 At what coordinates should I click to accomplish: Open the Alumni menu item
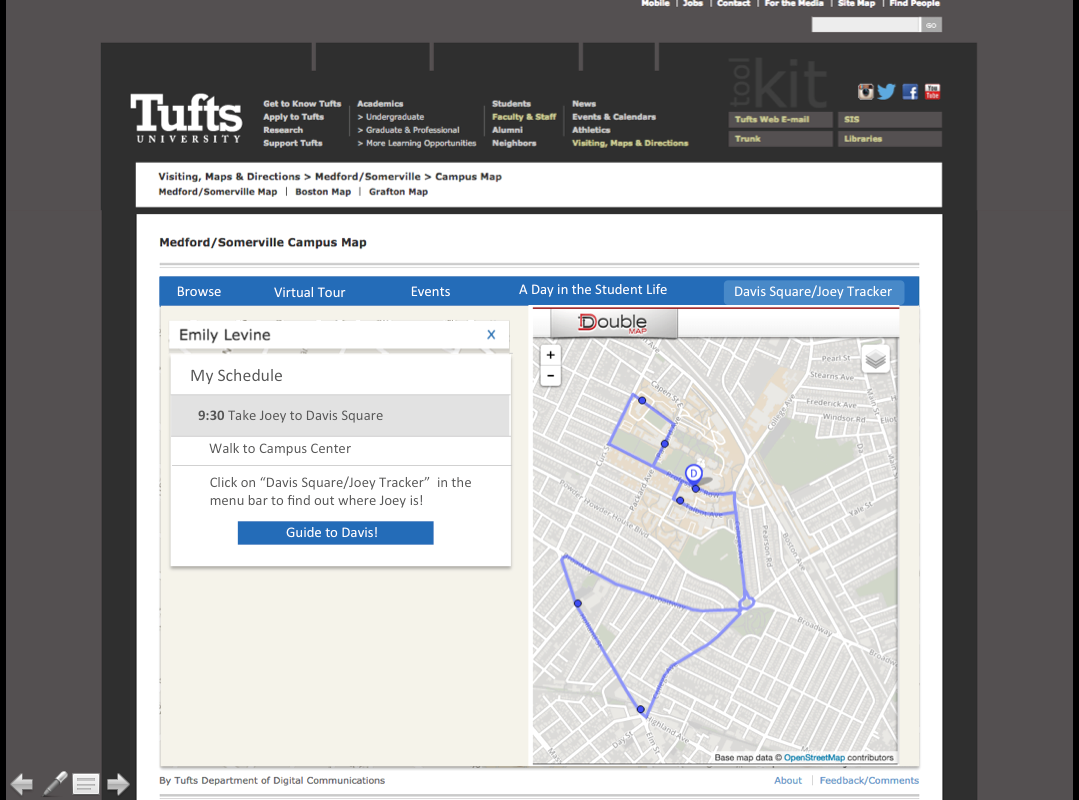(507, 130)
